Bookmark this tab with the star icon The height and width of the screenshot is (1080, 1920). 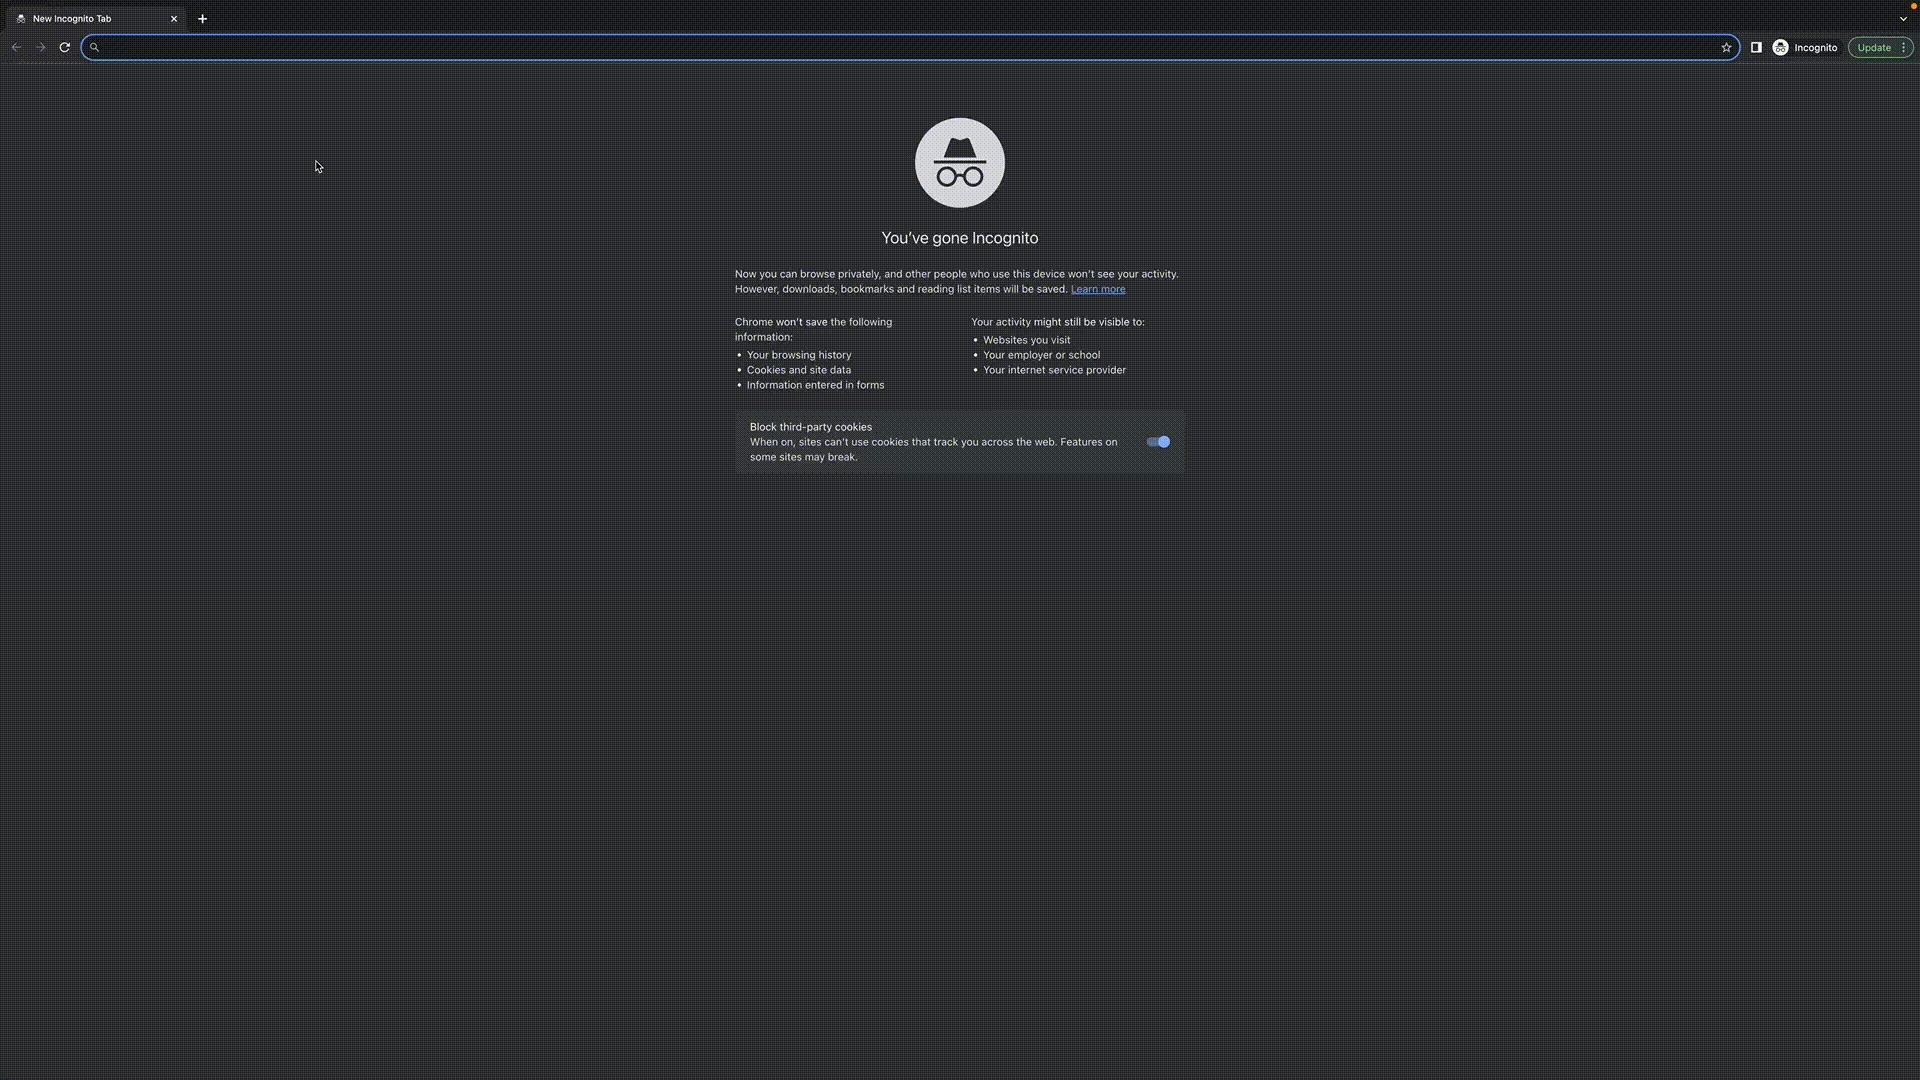pos(1726,47)
